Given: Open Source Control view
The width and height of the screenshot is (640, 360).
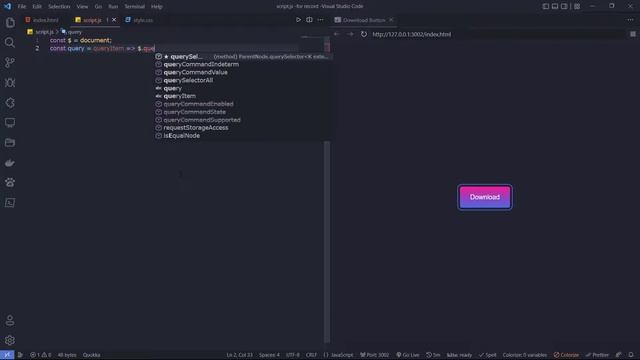Looking at the screenshot, I should point(10,62).
